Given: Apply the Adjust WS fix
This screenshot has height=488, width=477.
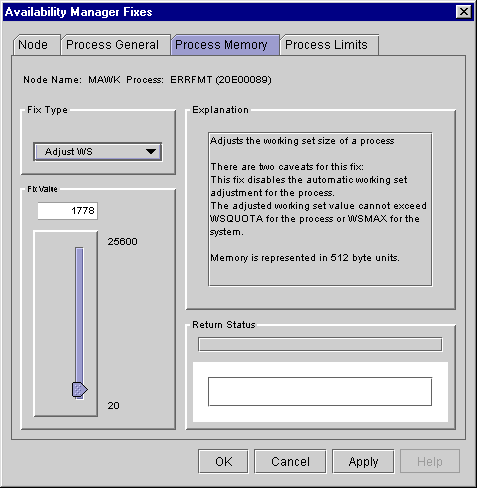Looking at the screenshot, I should coord(363,461).
